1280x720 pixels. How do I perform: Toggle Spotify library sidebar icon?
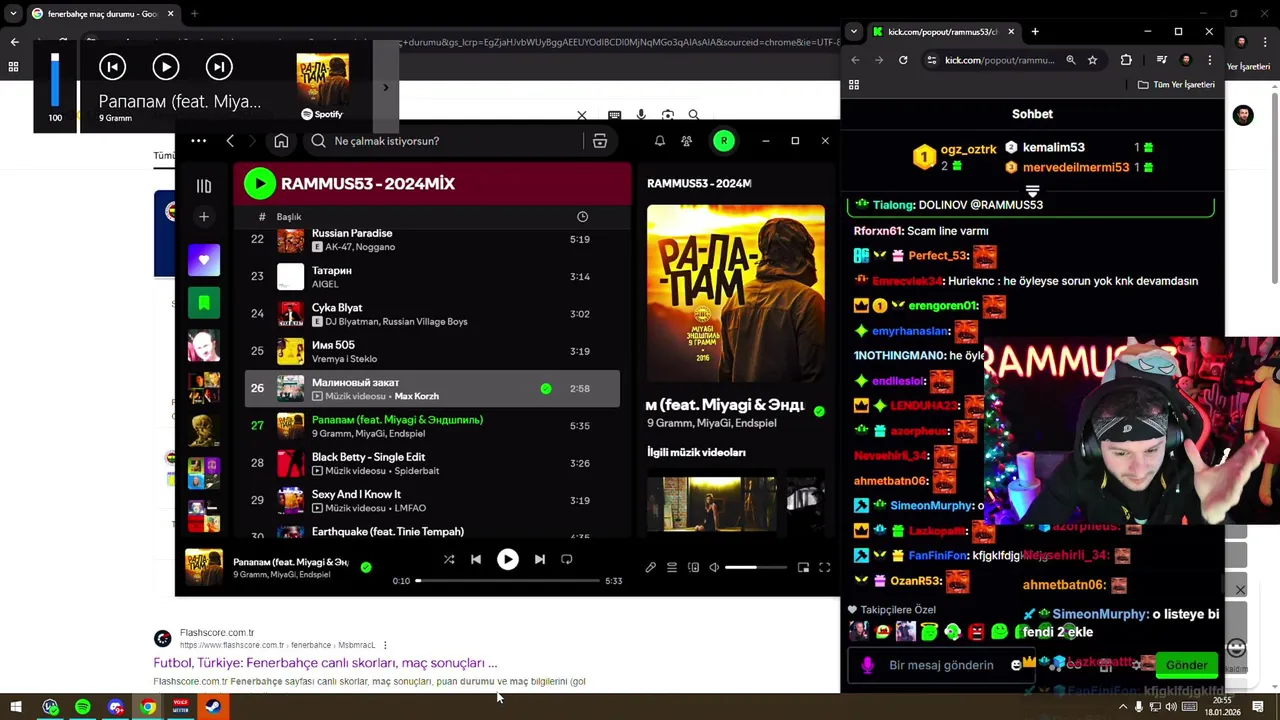[x=204, y=186]
